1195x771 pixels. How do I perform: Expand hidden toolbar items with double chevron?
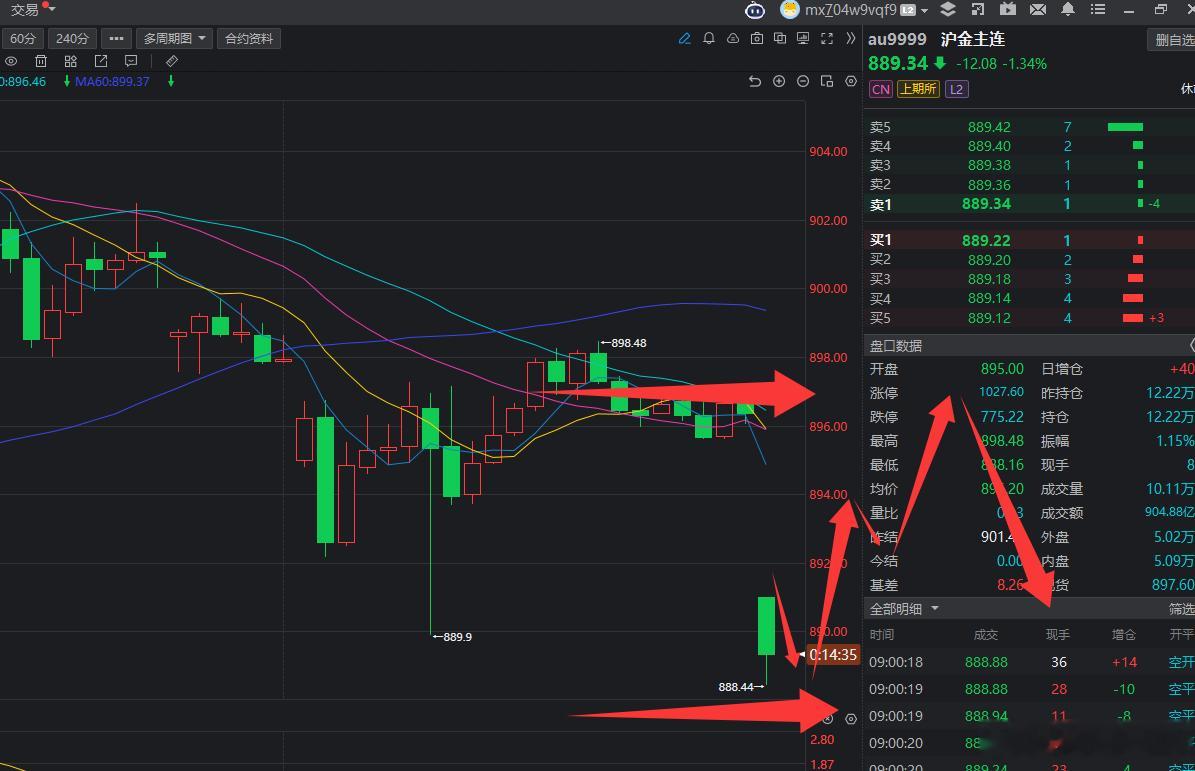pos(851,38)
